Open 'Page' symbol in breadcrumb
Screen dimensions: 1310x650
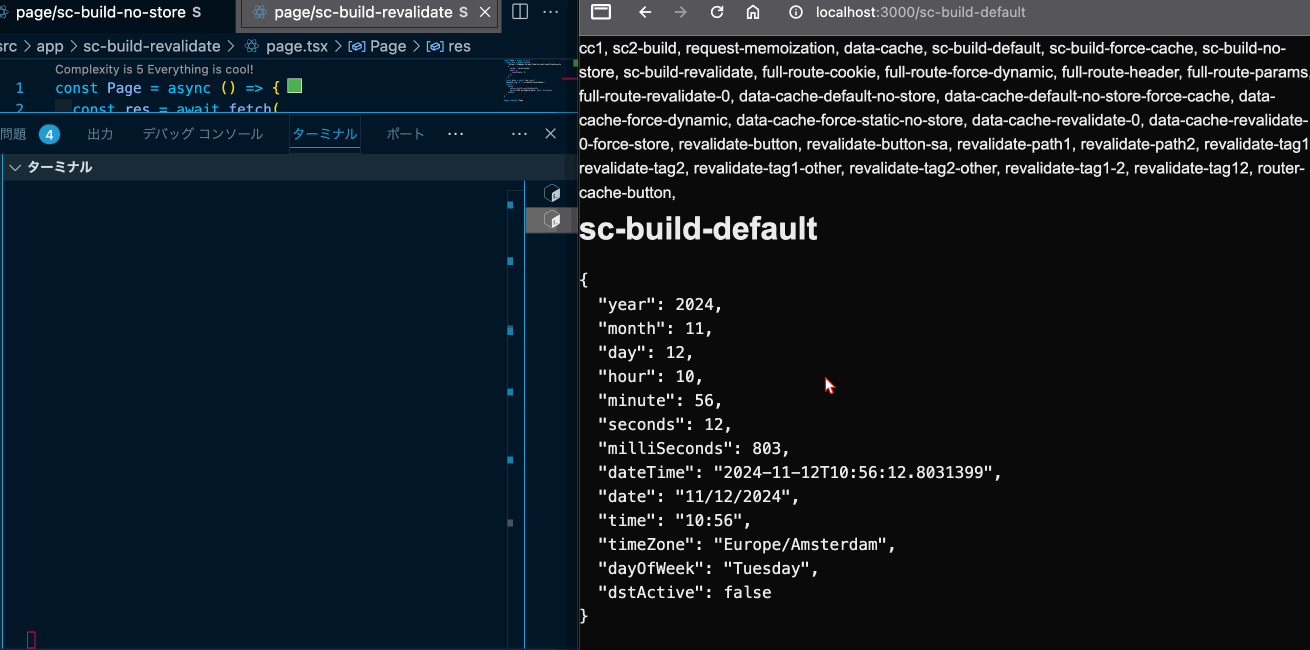(x=377, y=46)
